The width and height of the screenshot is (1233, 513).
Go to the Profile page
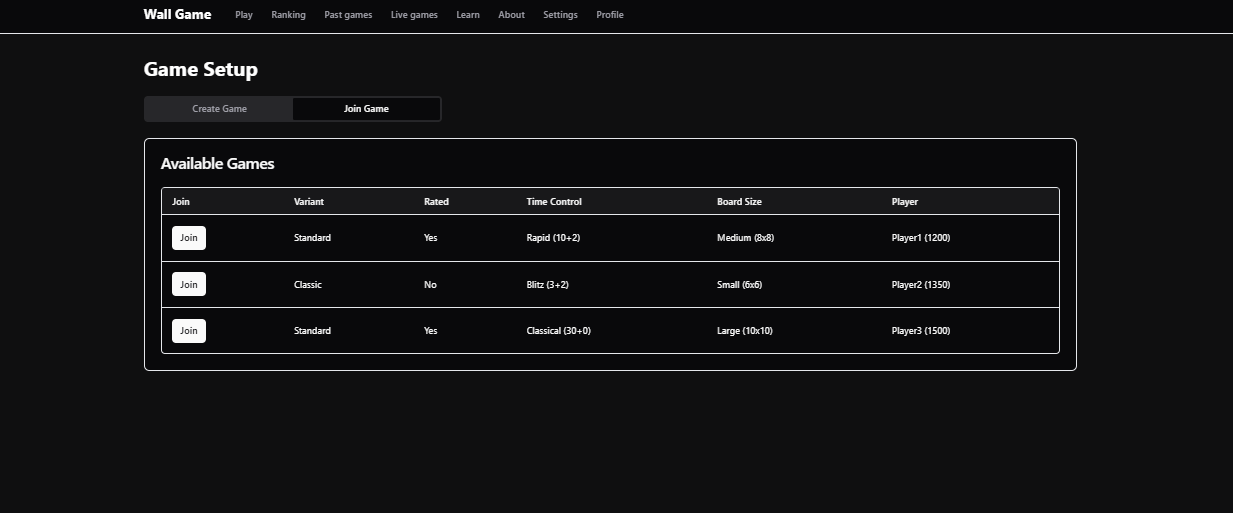tap(610, 15)
